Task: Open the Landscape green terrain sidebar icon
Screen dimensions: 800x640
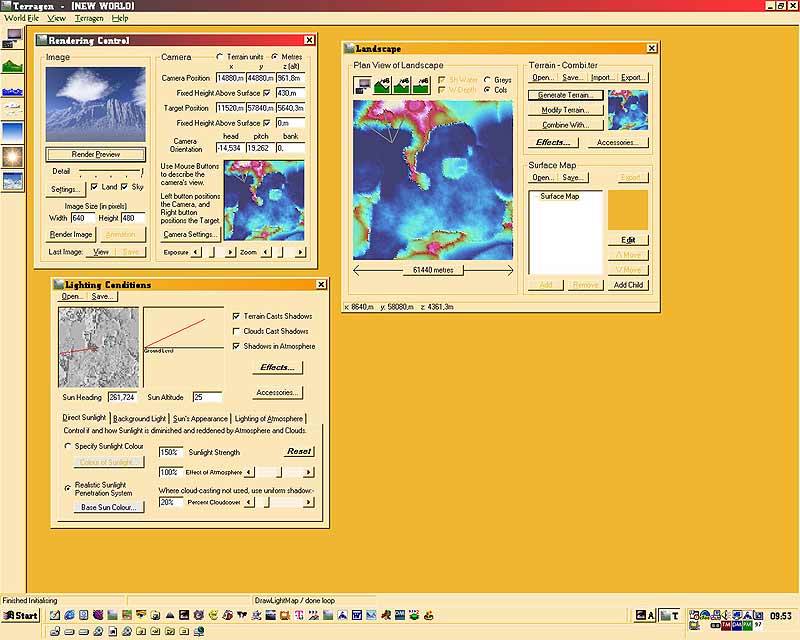Action: 14,66
